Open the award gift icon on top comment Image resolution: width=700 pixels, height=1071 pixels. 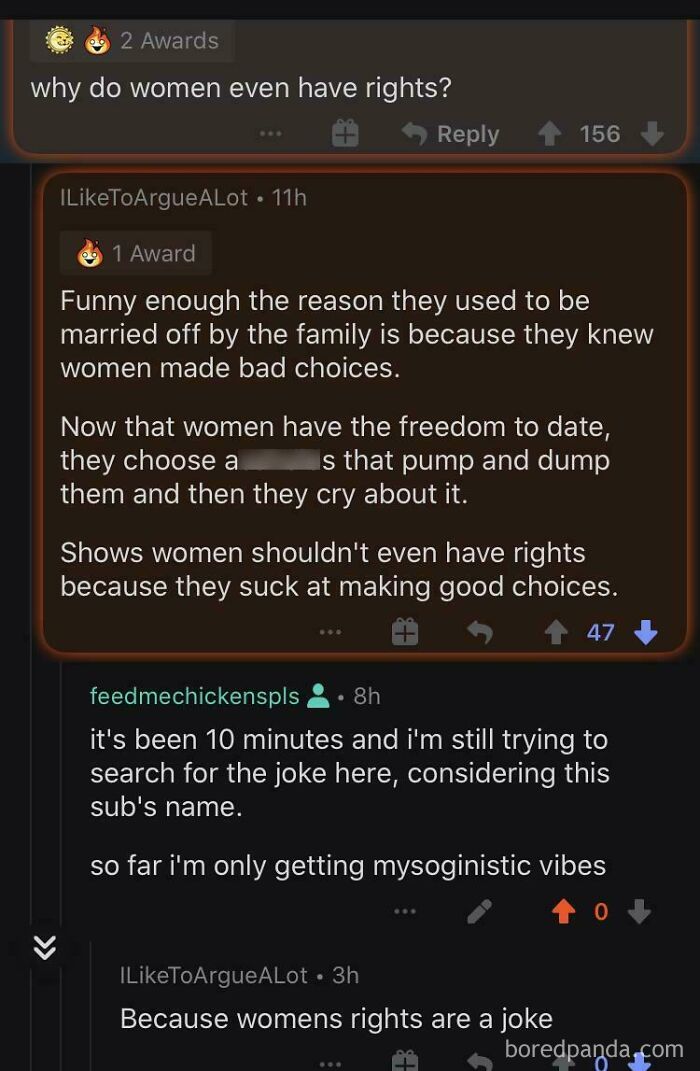point(344,133)
